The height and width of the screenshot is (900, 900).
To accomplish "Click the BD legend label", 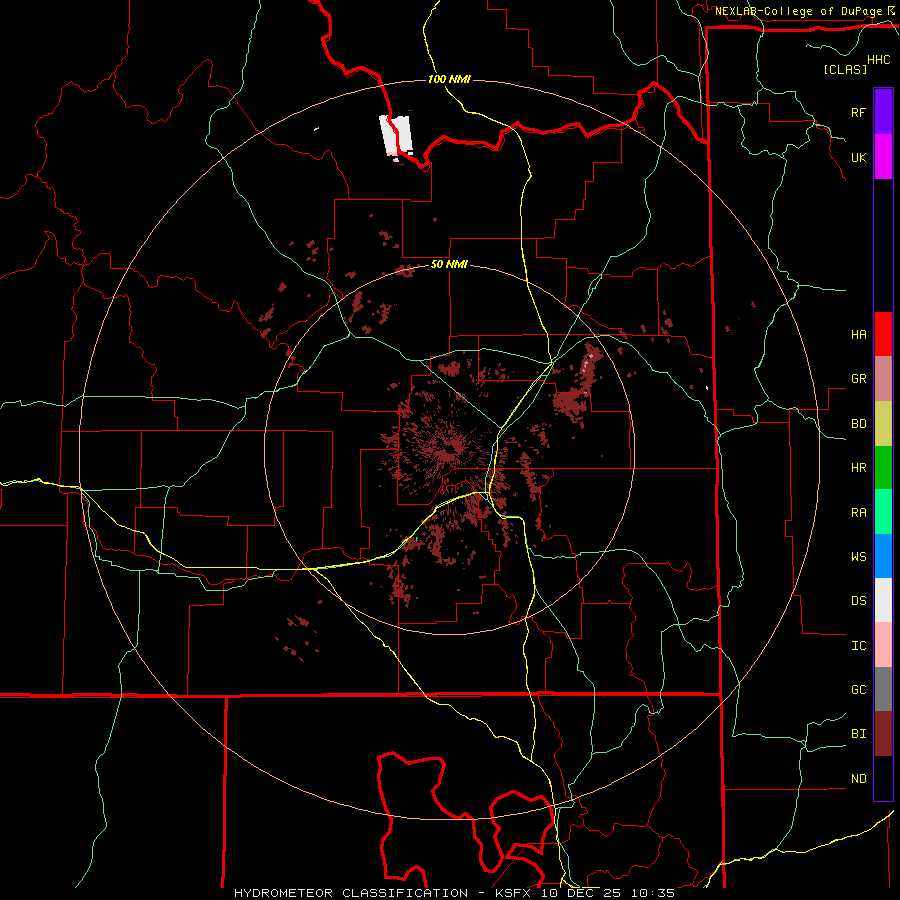I will click(x=858, y=424).
